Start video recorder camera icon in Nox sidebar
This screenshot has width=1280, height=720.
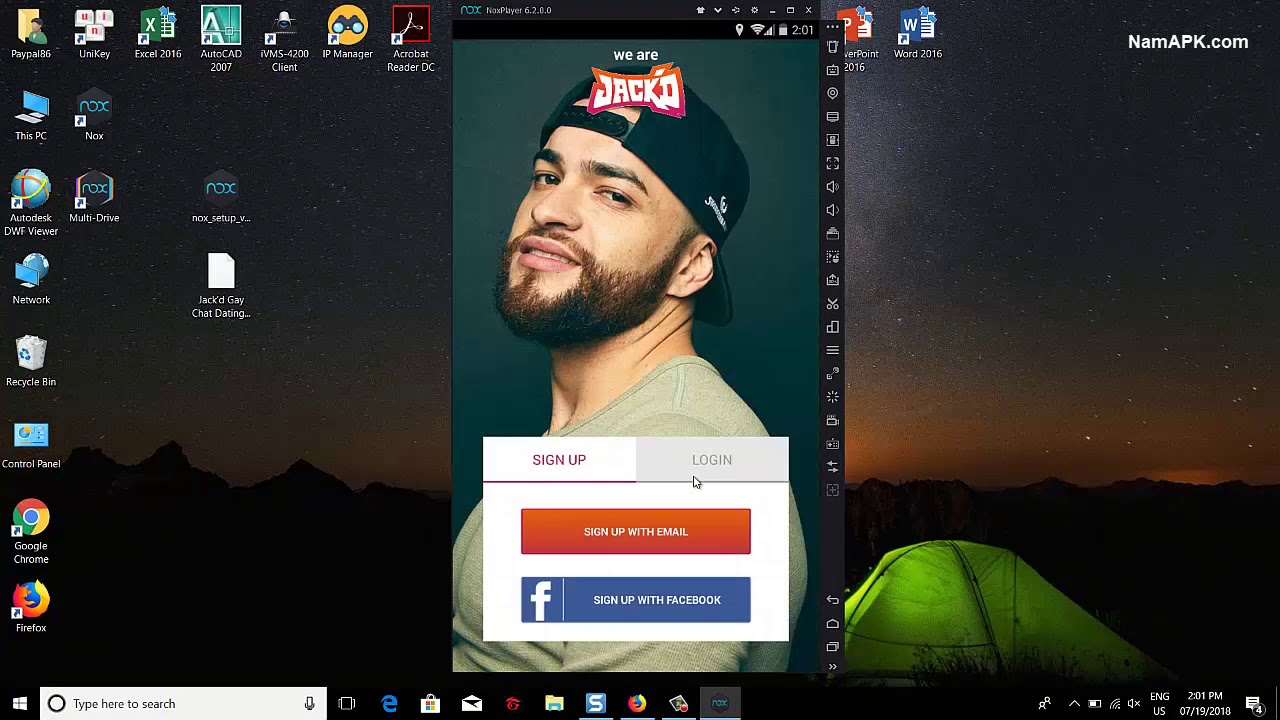pyautogui.click(x=832, y=420)
